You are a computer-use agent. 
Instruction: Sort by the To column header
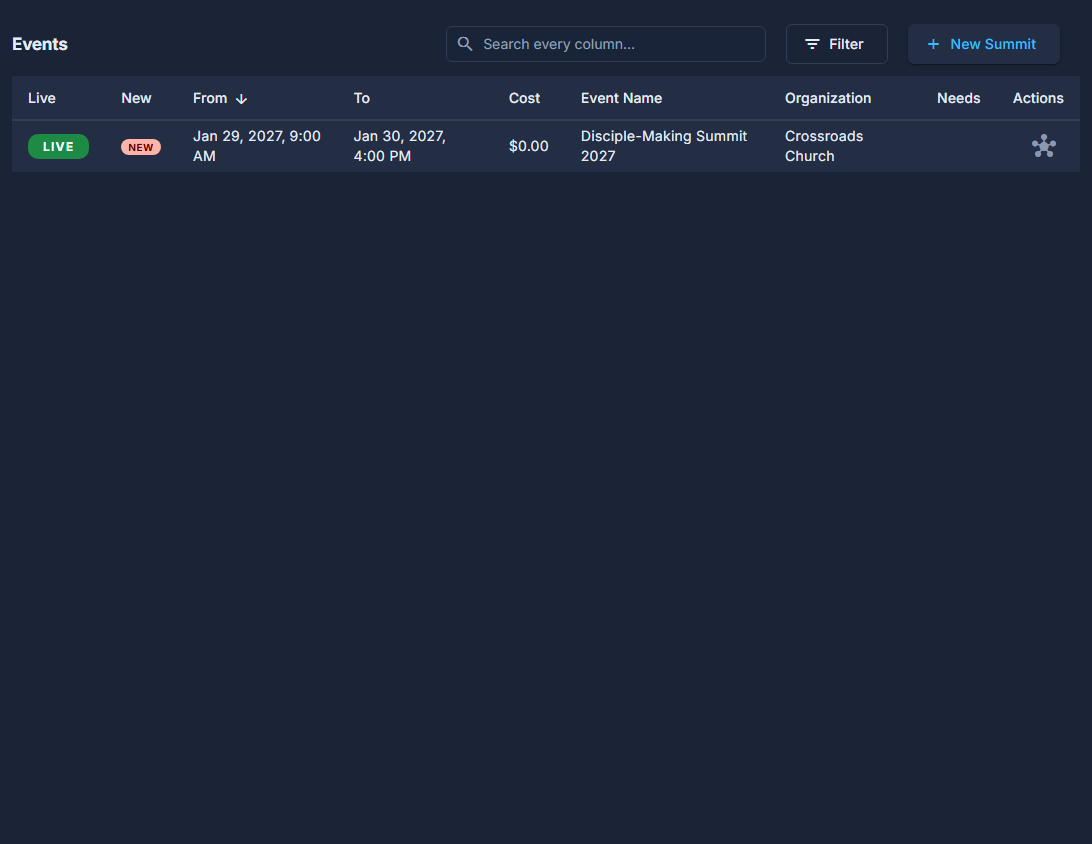pos(361,98)
